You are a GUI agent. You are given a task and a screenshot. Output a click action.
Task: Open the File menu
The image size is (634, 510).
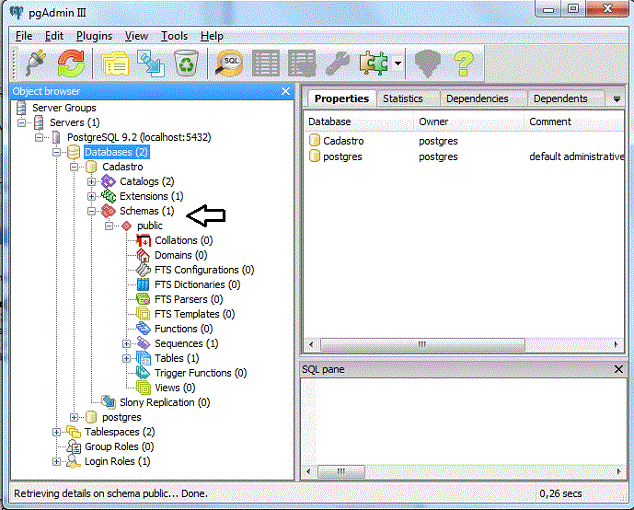(x=23, y=36)
